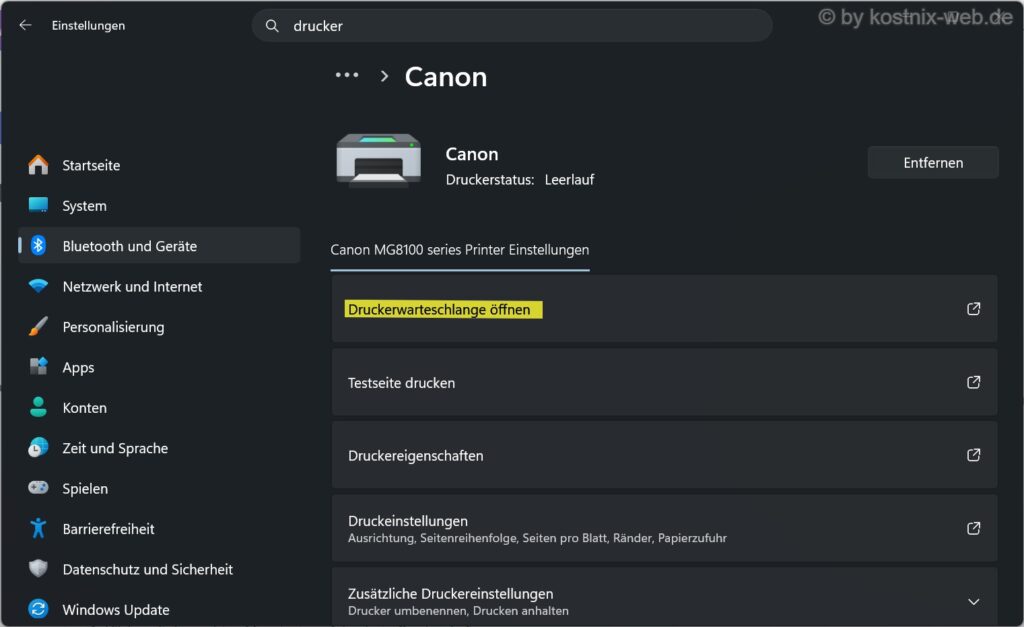
Task: Click the Entfernen button
Action: (933, 163)
